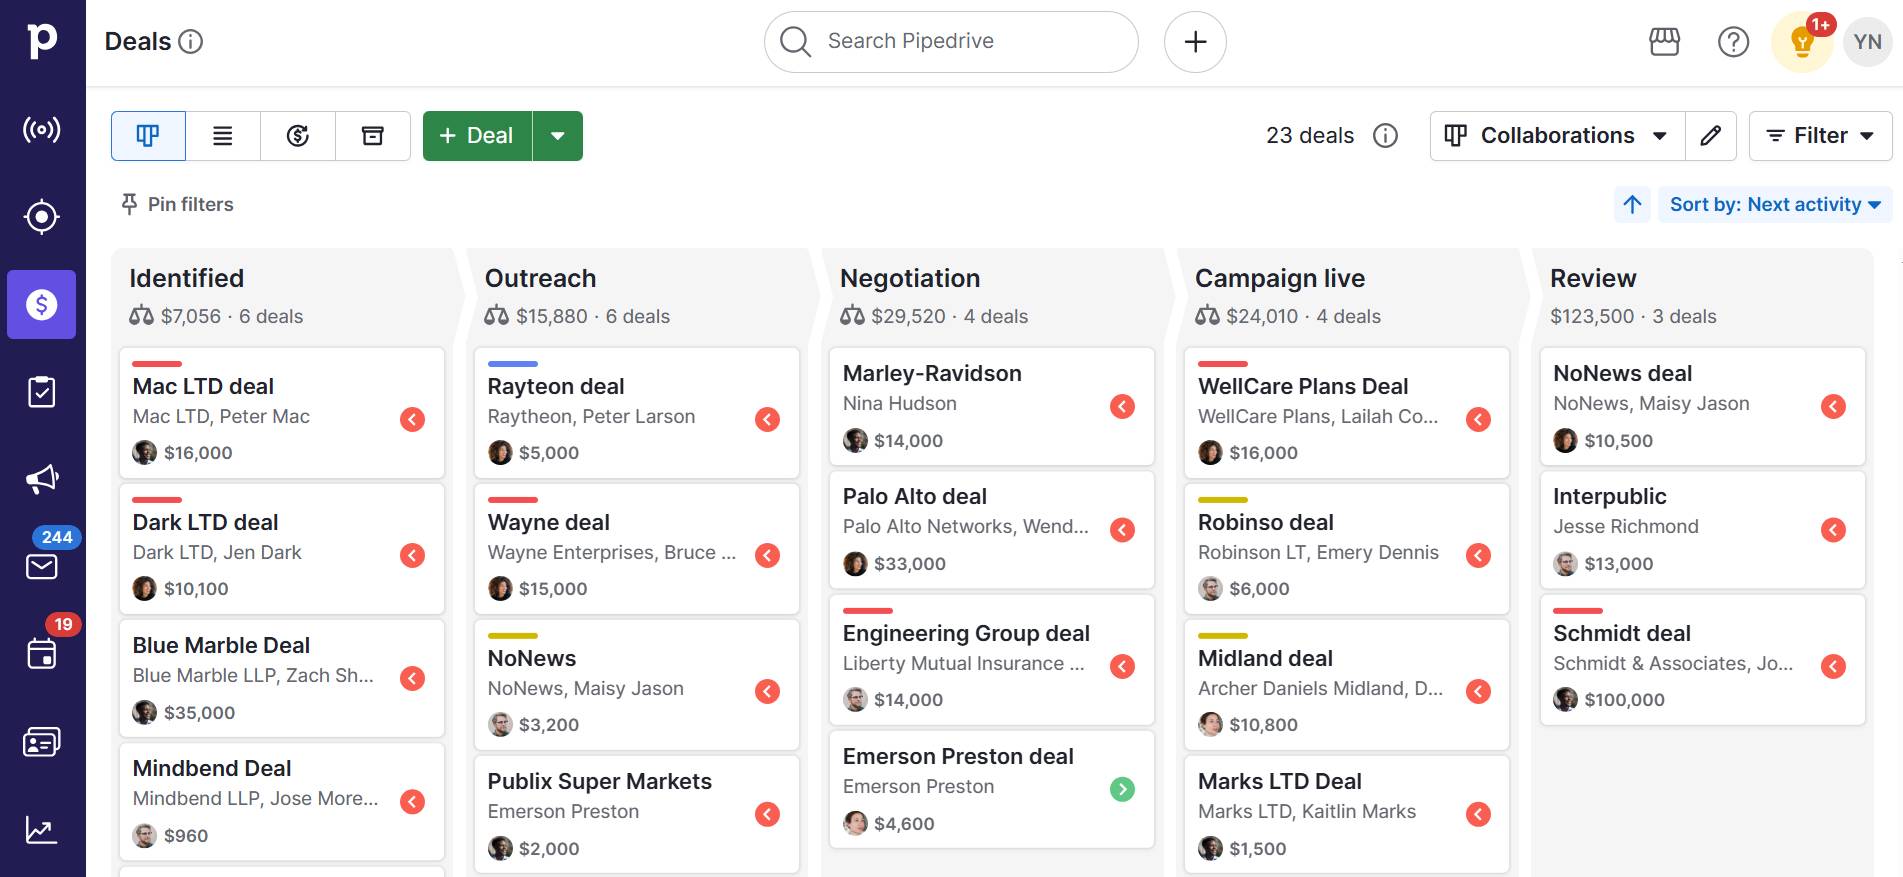Image resolution: width=1903 pixels, height=877 pixels.
Task: Click 'Jesse Richmond' on Interpublic card
Action: (1626, 526)
